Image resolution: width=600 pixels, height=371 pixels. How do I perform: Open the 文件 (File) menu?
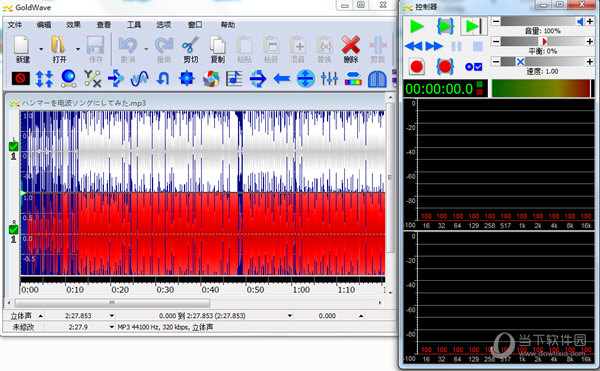point(15,25)
